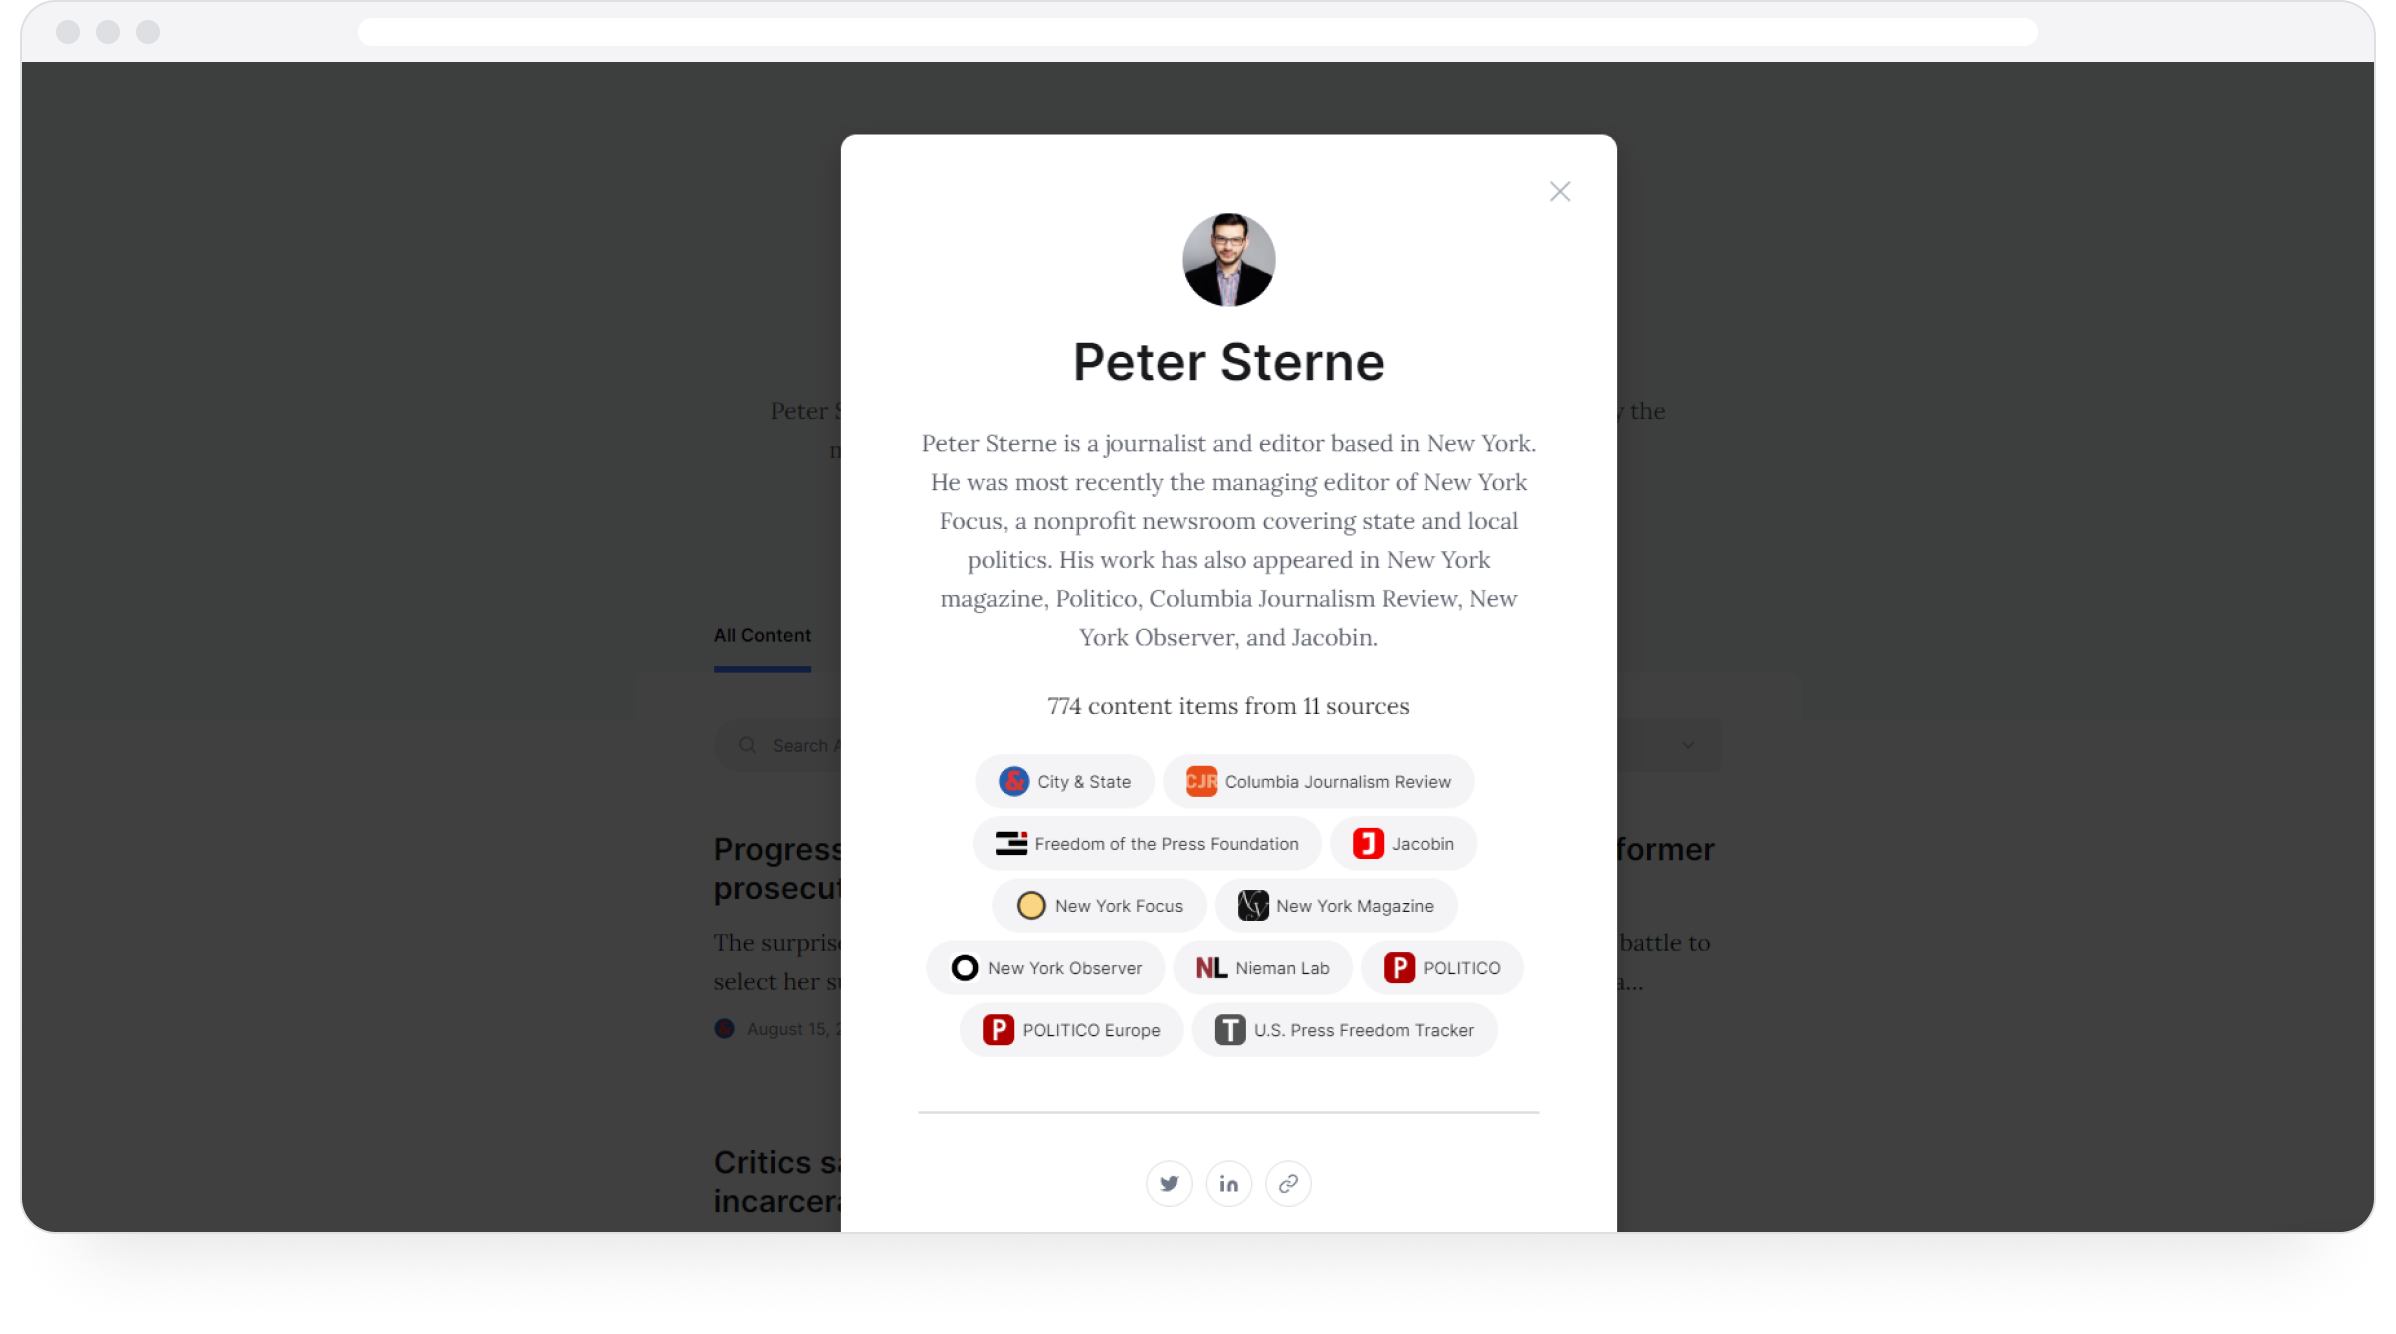Choose the Jacobin source chip
Screen dimensions: 2396x1334
[1403, 844]
